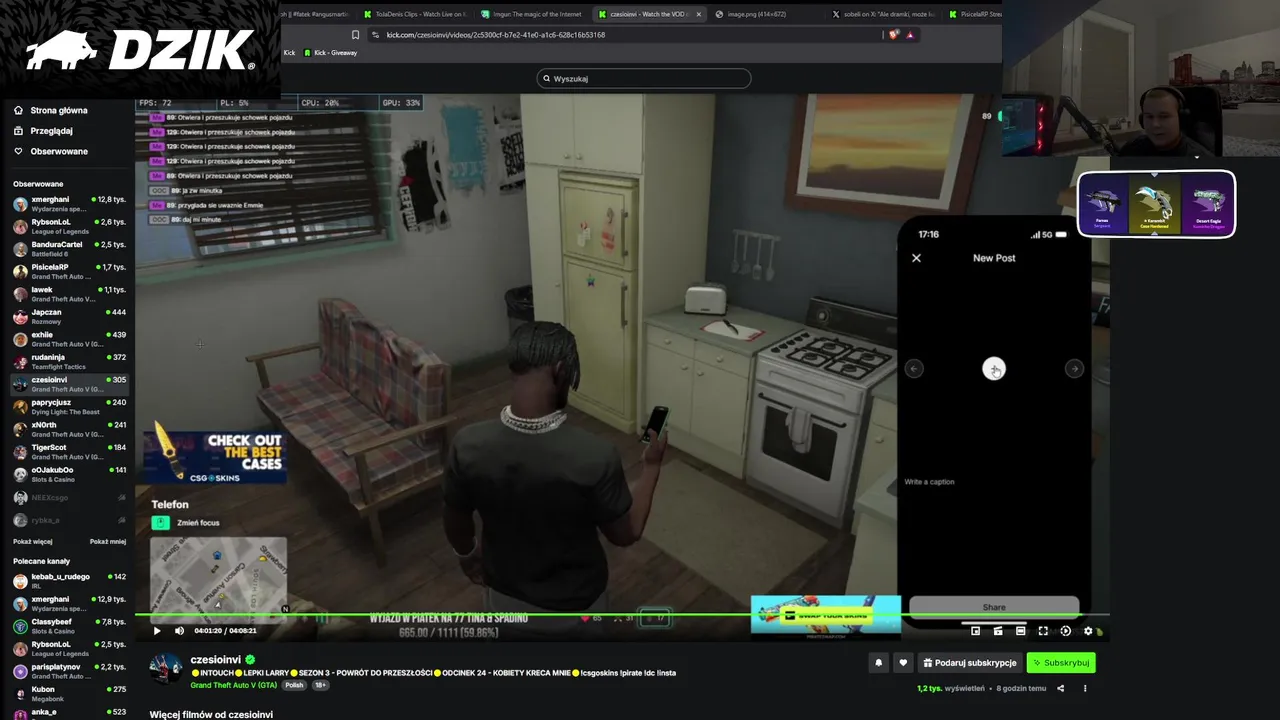Enable theater mode in the video player

[1020, 631]
